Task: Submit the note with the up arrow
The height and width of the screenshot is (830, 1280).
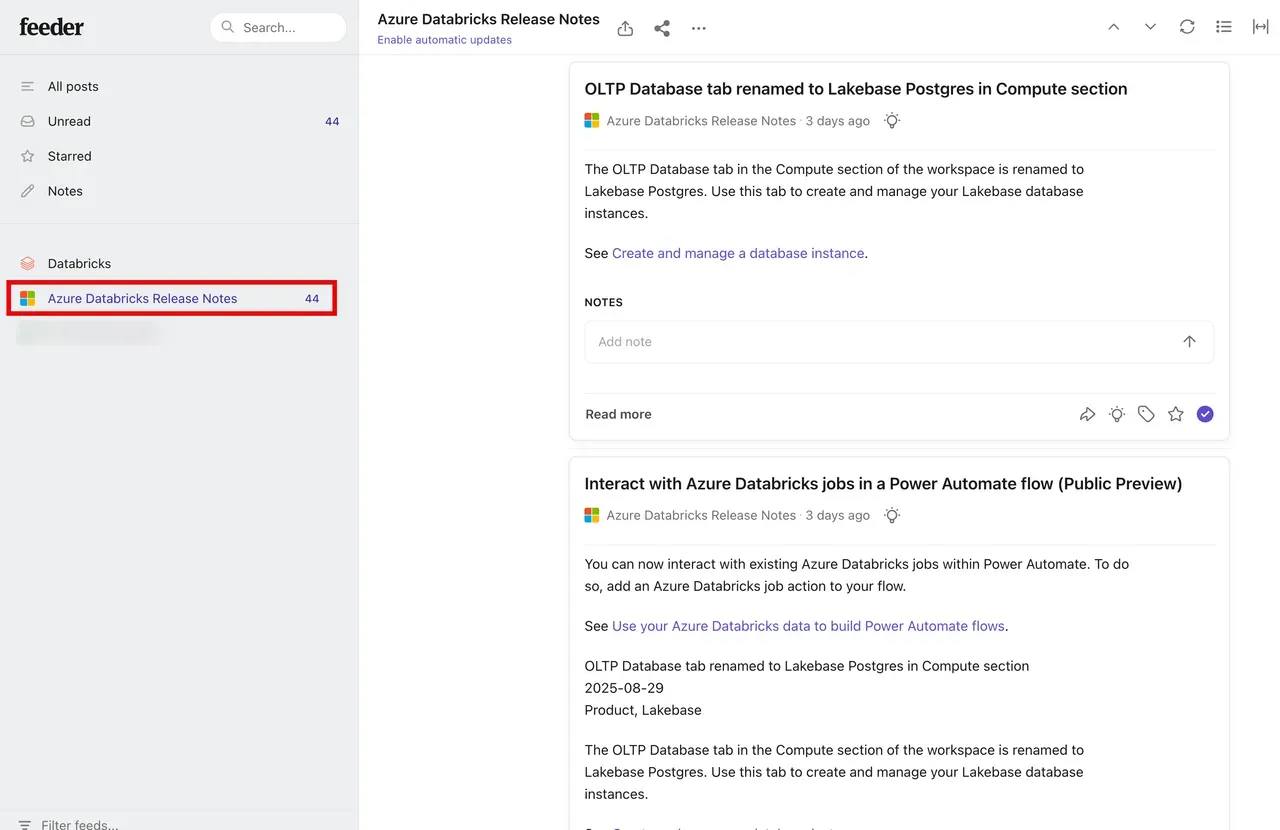Action: coord(1189,342)
